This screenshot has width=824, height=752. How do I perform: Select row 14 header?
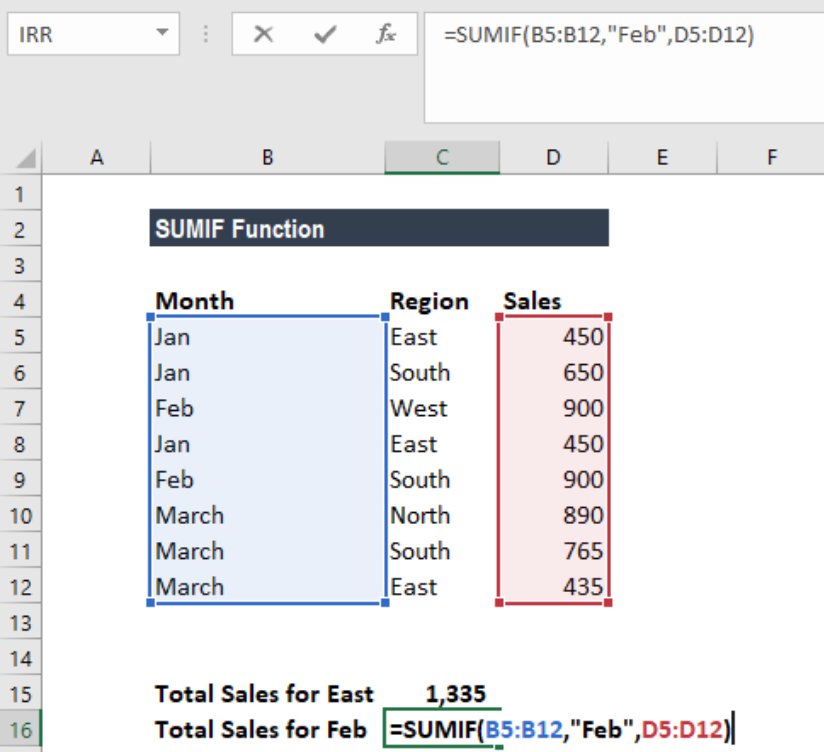click(x=20, y=658)
